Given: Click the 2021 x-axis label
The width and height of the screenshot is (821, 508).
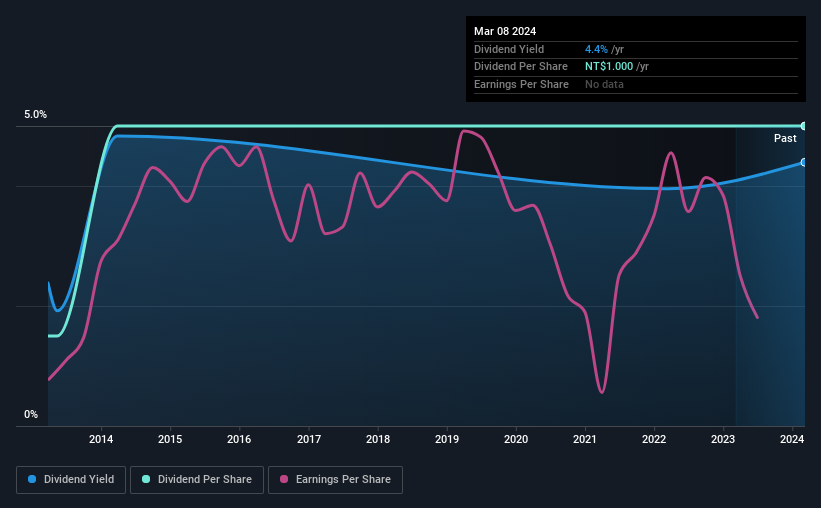Looking at the screenshot, I should click(585, 439).
